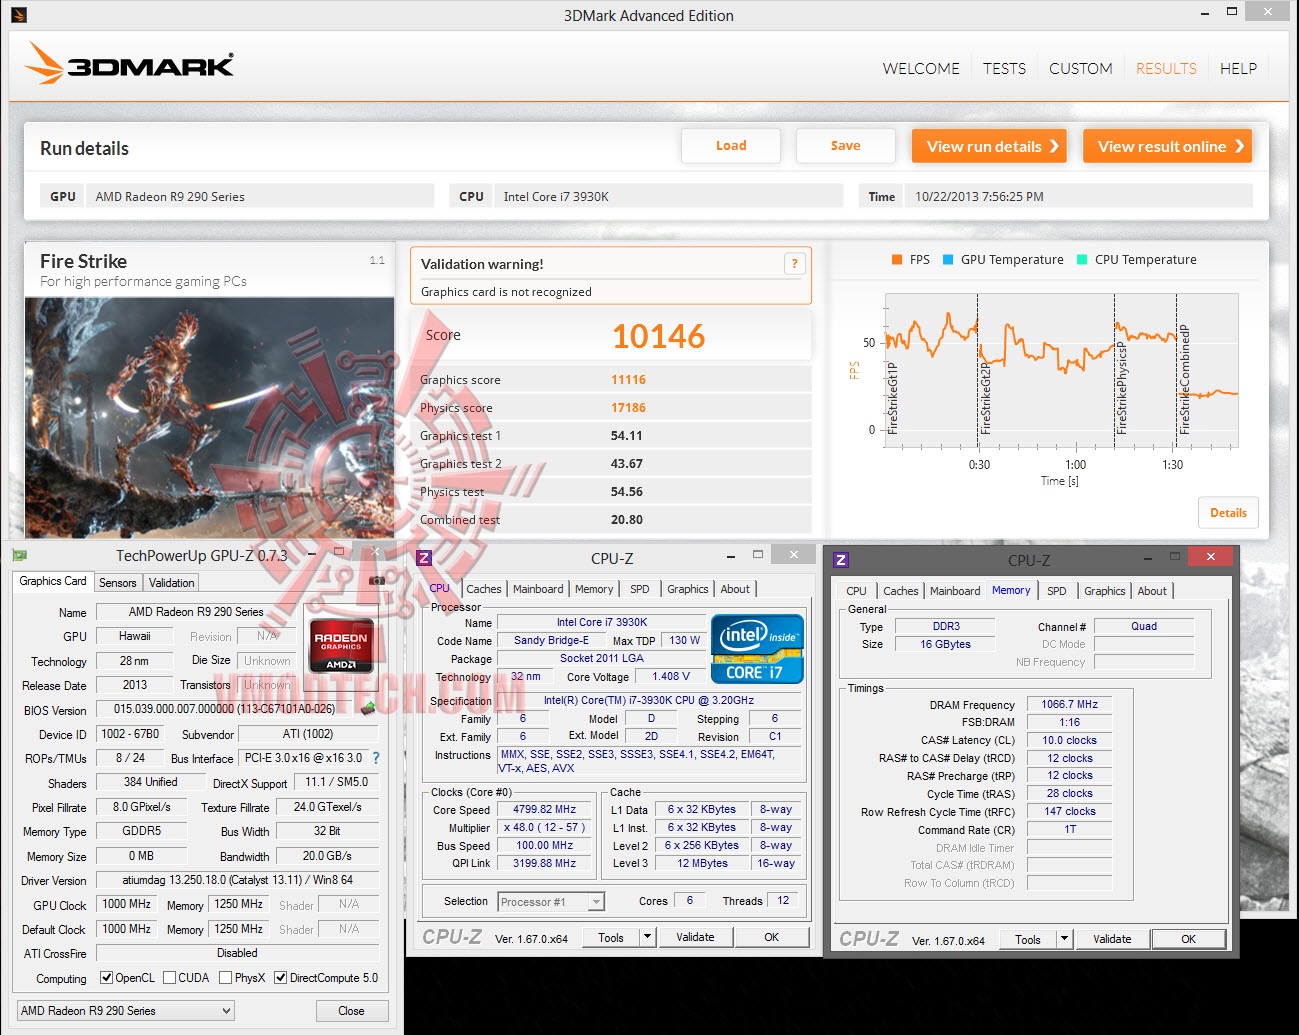
Task: Click the Z icon of the left CPU-Z window
Action: click(x=424, y=558)
